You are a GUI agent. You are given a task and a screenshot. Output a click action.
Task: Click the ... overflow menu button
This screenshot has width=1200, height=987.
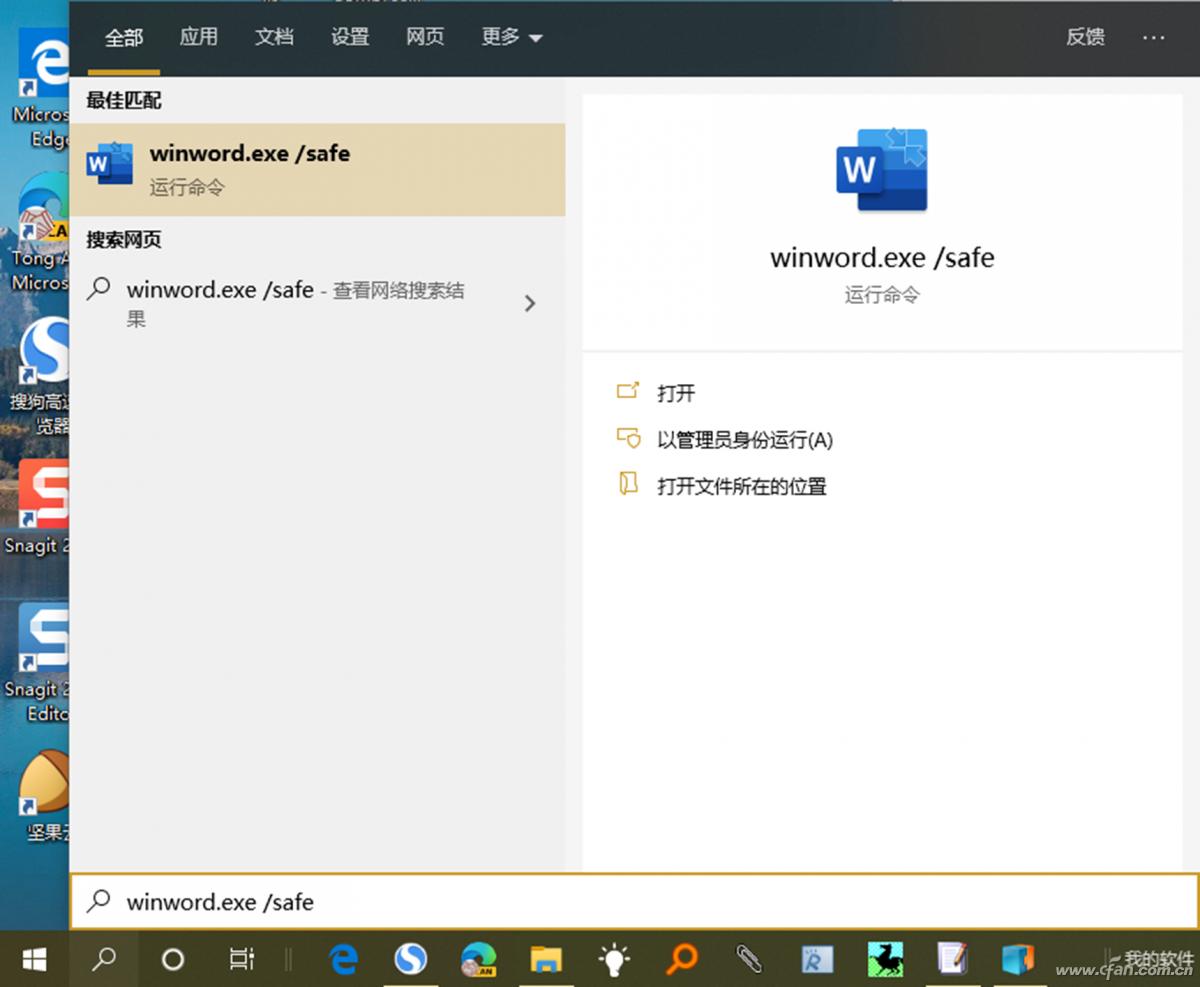(x=1154, y=37)
